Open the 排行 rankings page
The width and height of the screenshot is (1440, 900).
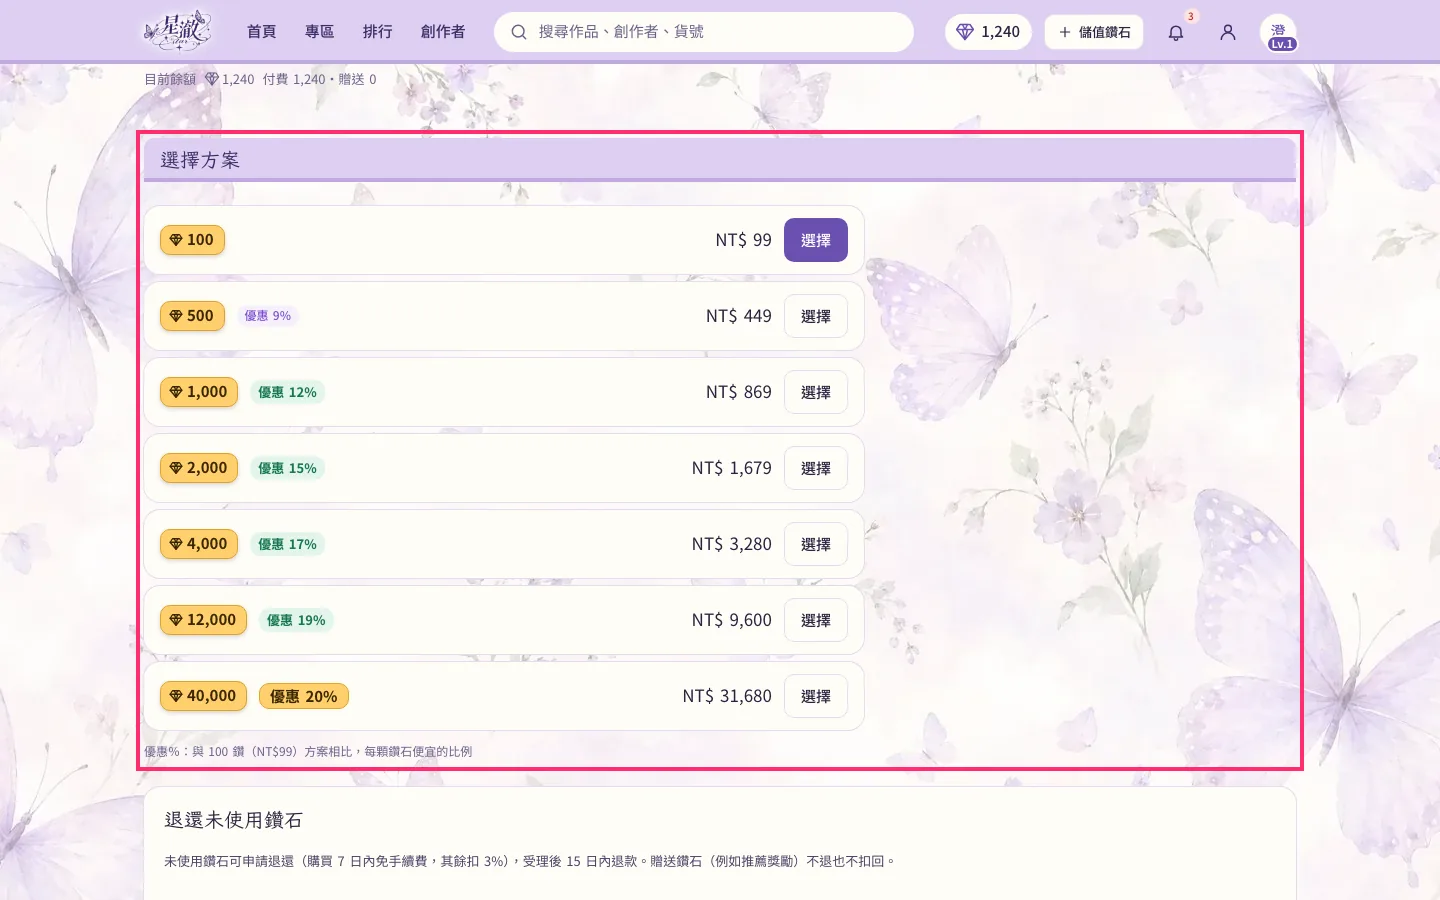coord(378,32)
